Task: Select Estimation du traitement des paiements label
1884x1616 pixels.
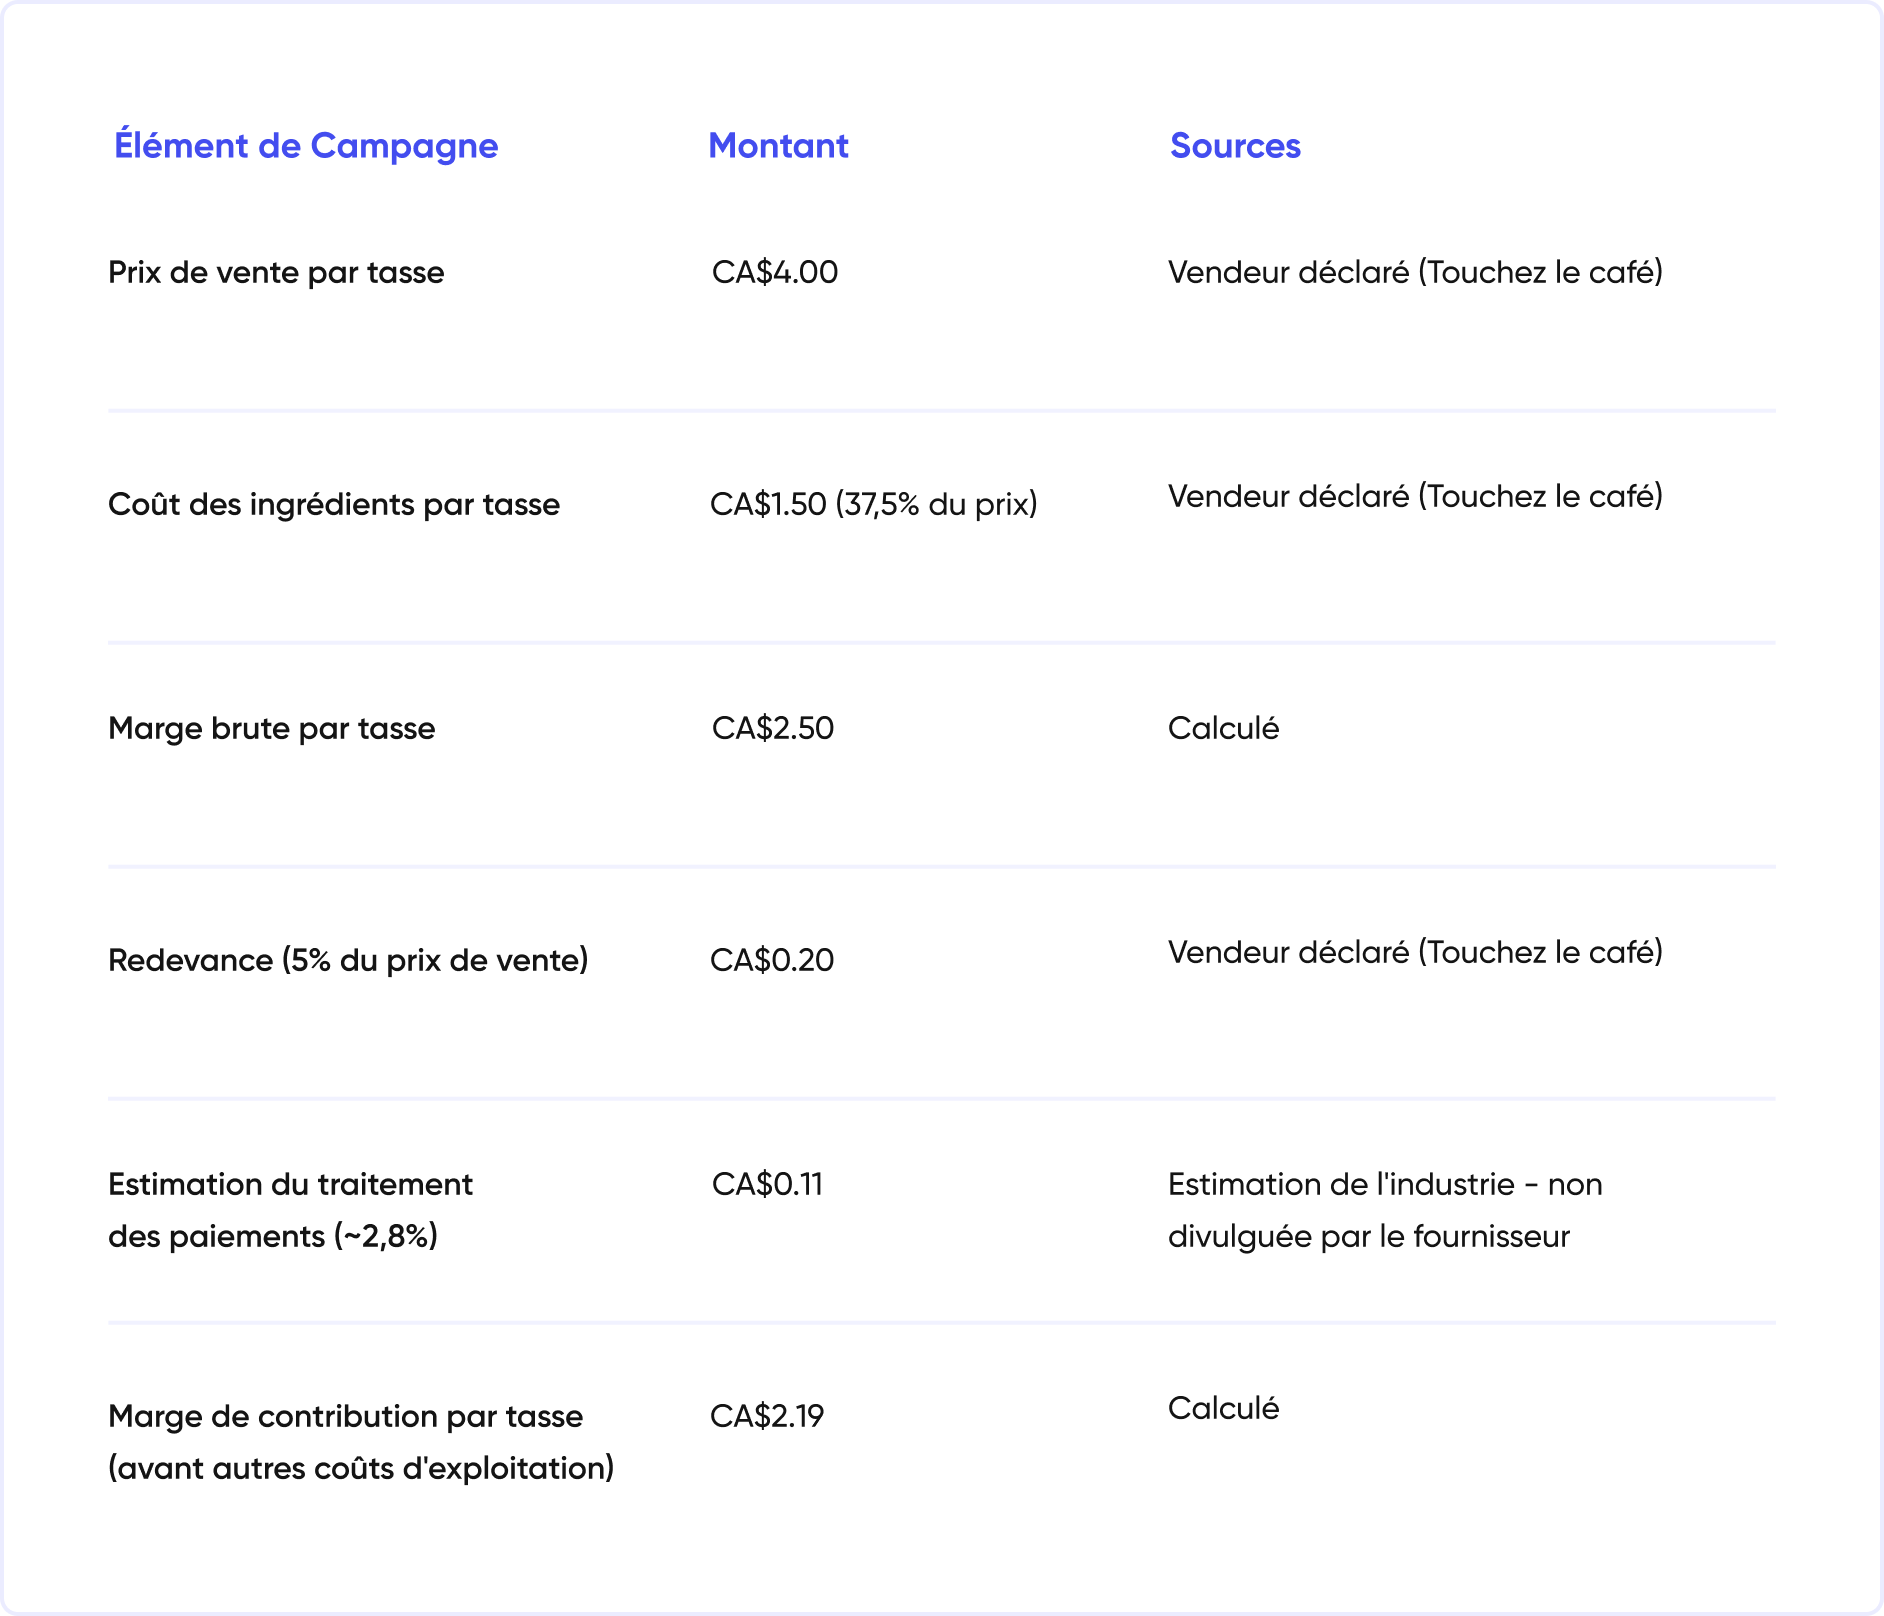Action: click(290, 1210)
